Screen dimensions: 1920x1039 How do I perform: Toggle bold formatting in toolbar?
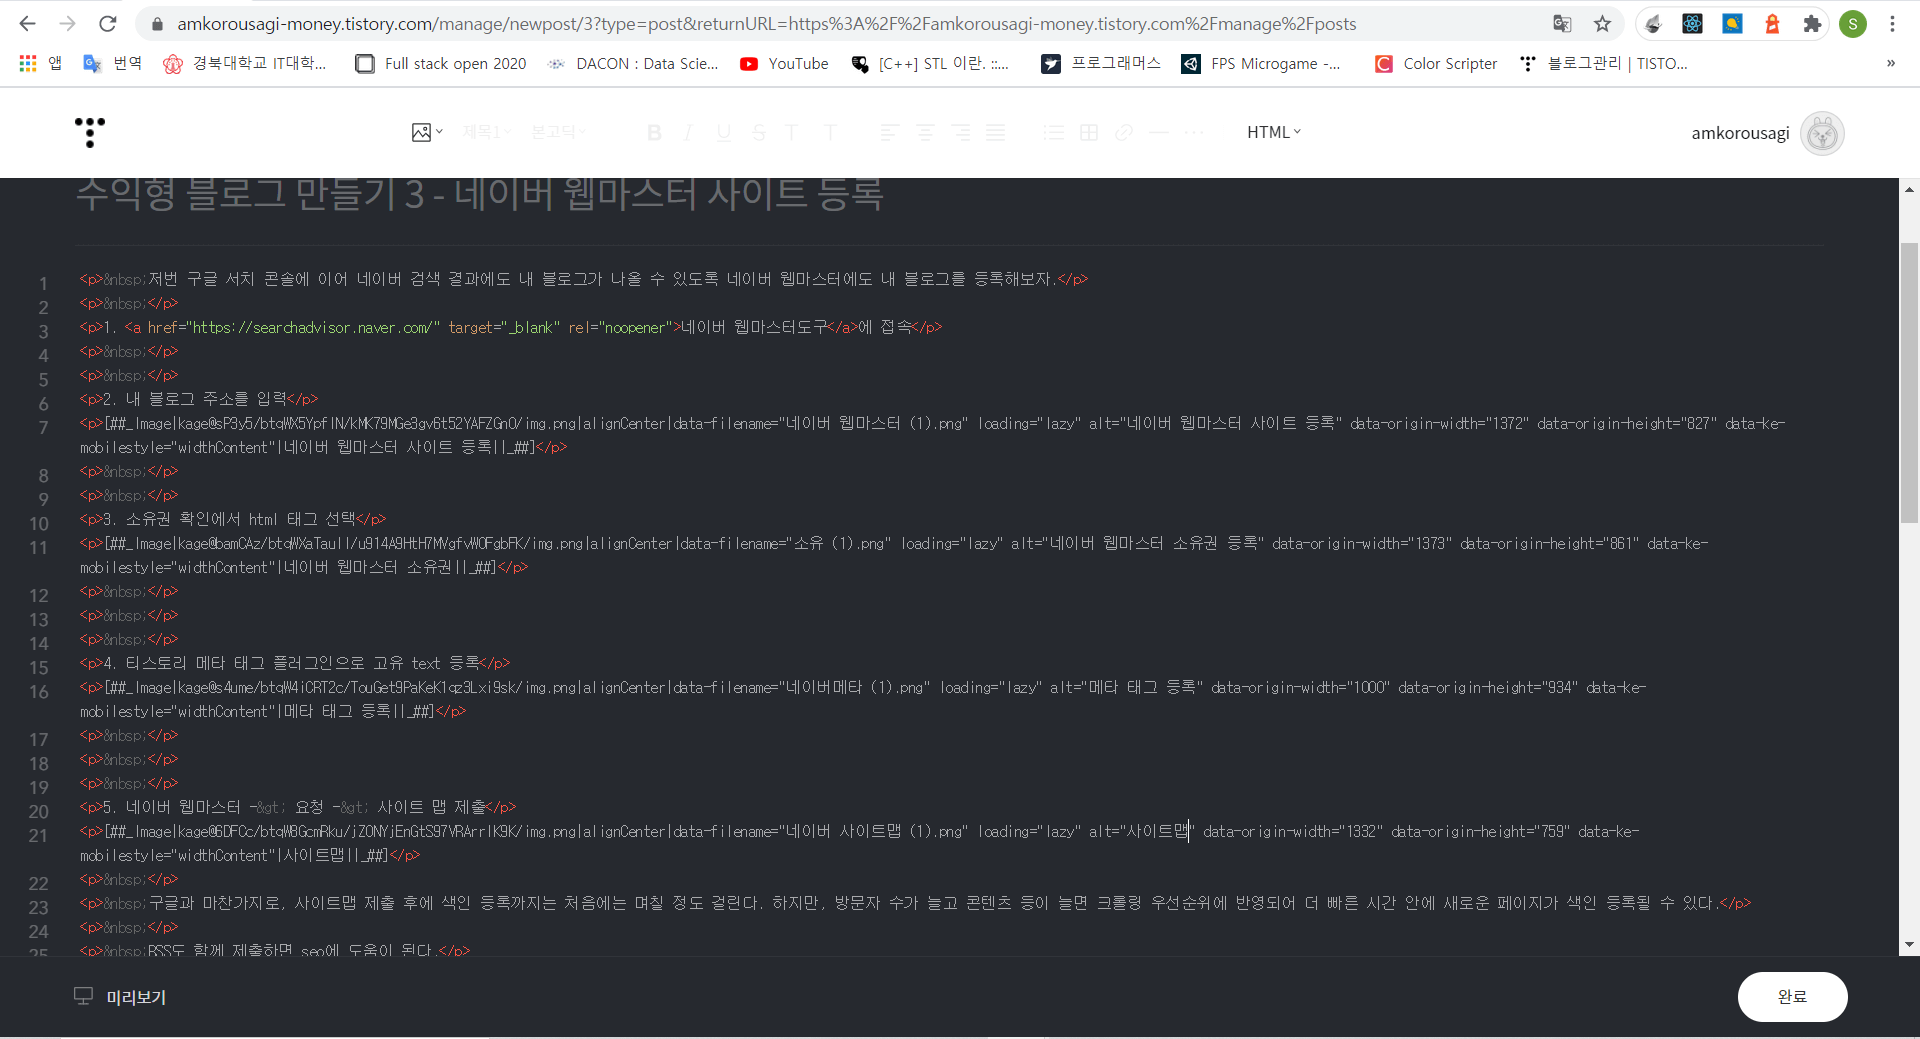coord(654,132)
